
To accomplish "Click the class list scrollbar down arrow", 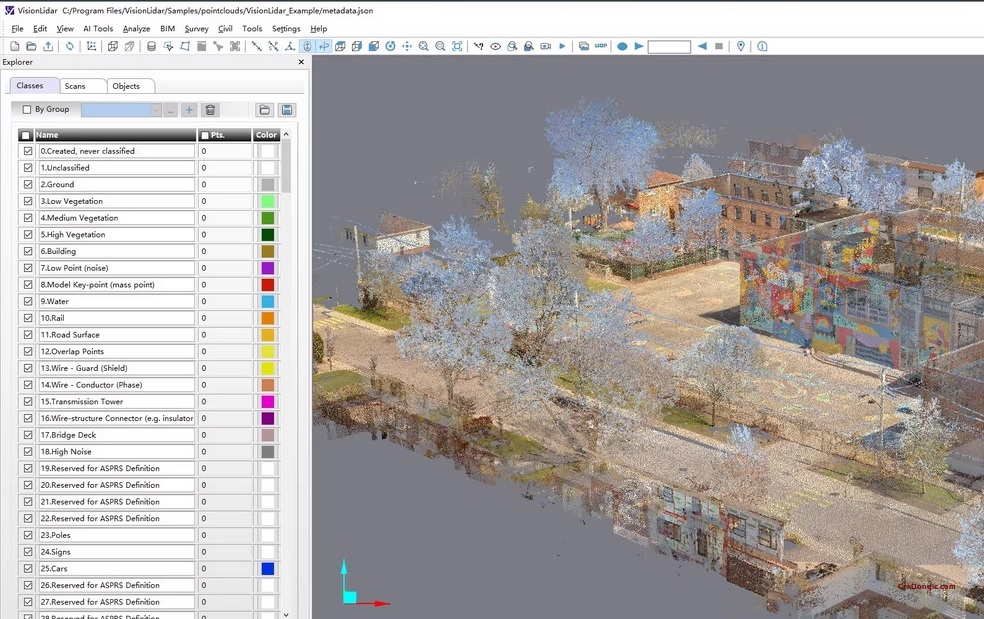I will click(286, 612).
